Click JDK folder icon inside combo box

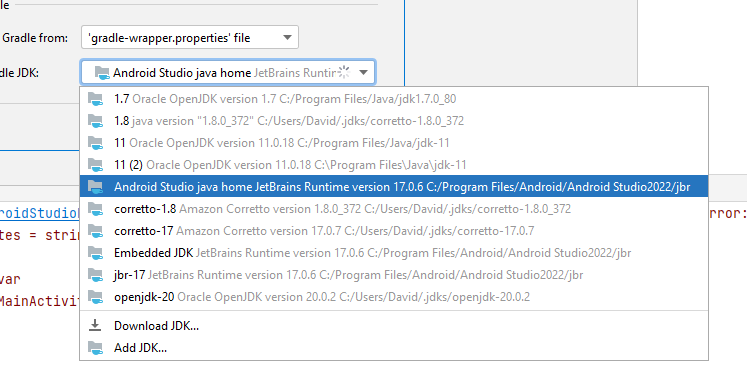pos(102,73)
